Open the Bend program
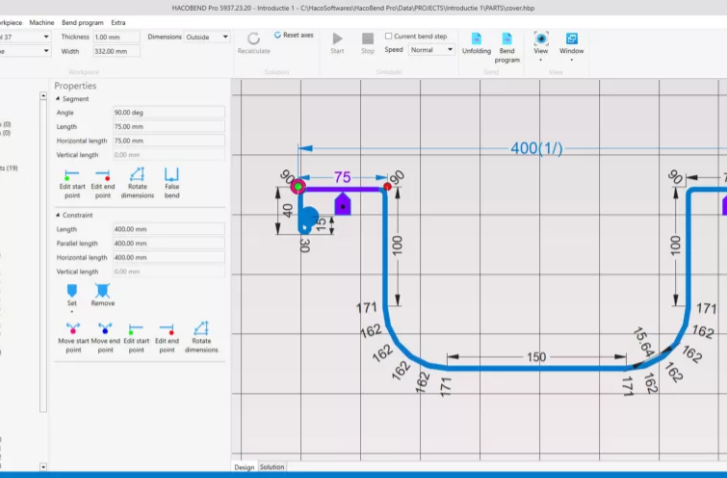 coord(507,44)
